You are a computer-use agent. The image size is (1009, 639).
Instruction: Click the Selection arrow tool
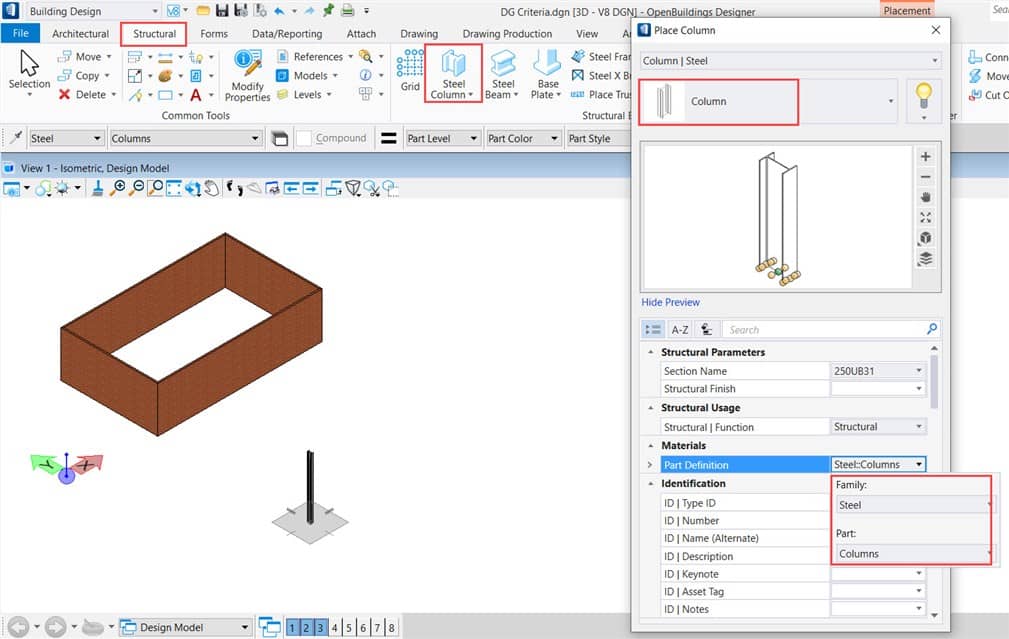tap(29, 70)
